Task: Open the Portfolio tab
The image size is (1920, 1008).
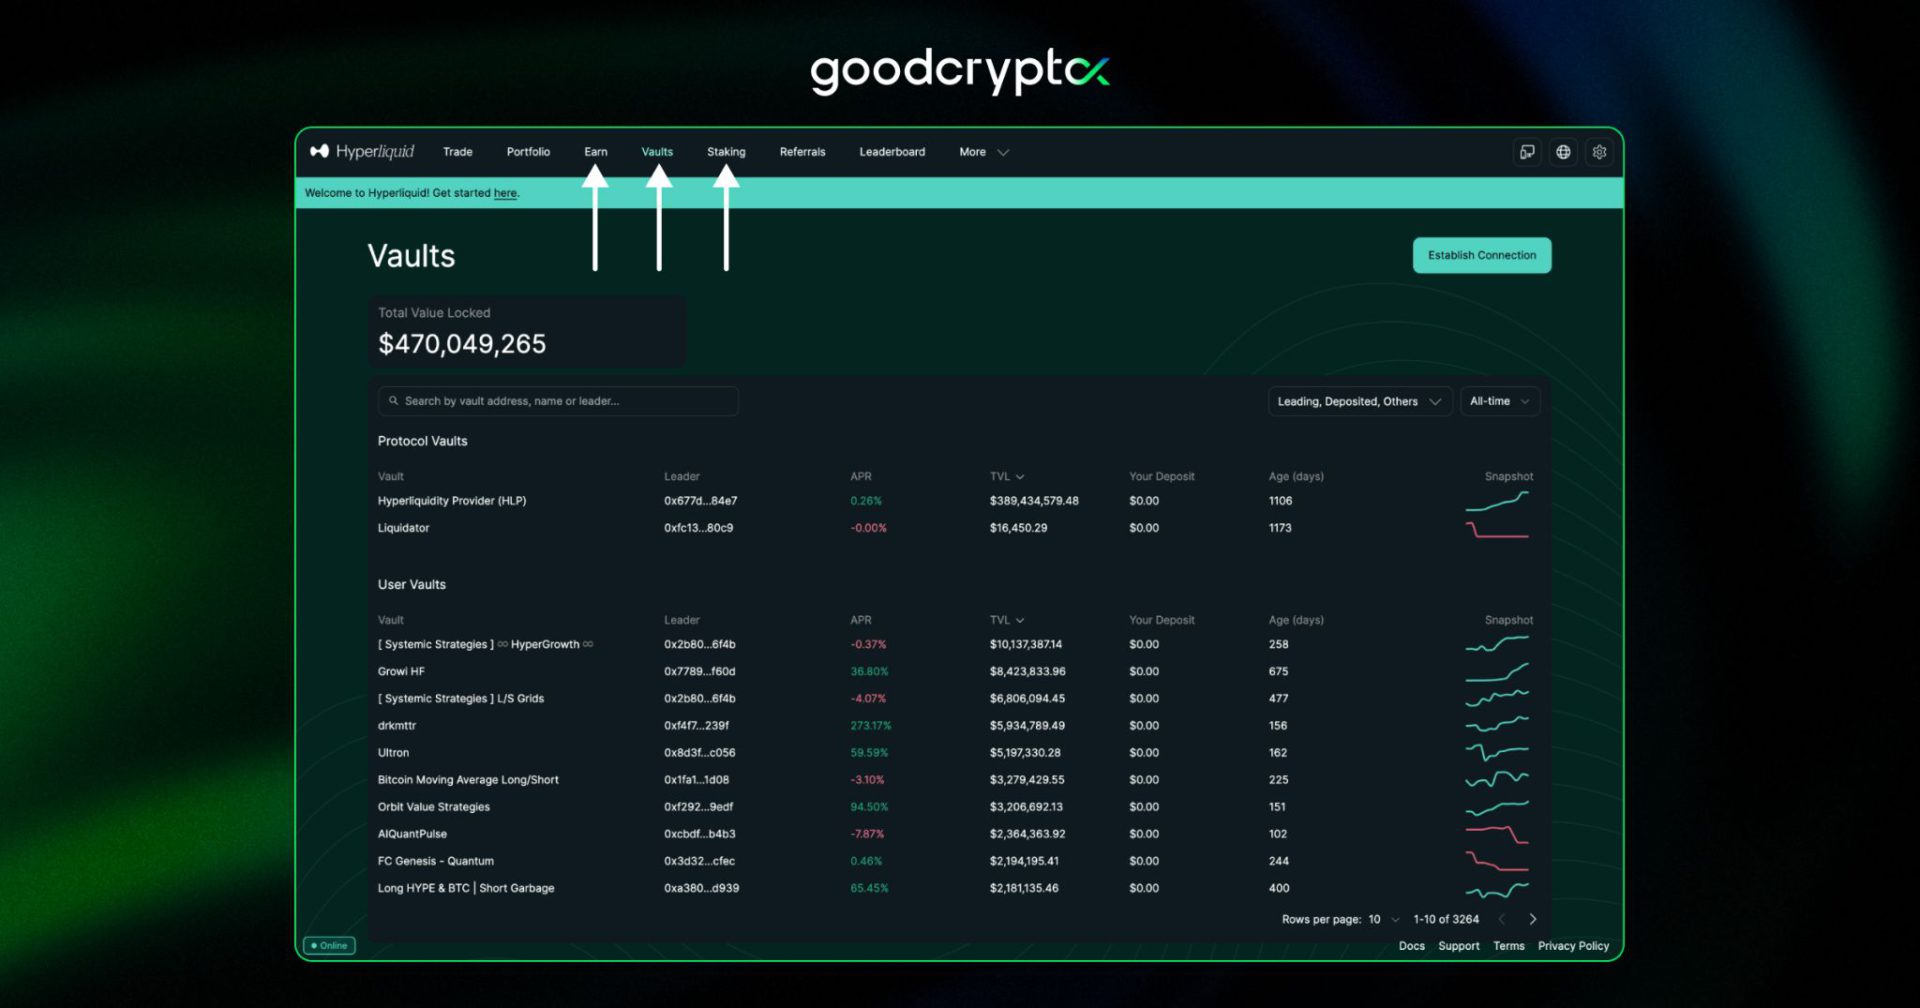Action: 528,152
